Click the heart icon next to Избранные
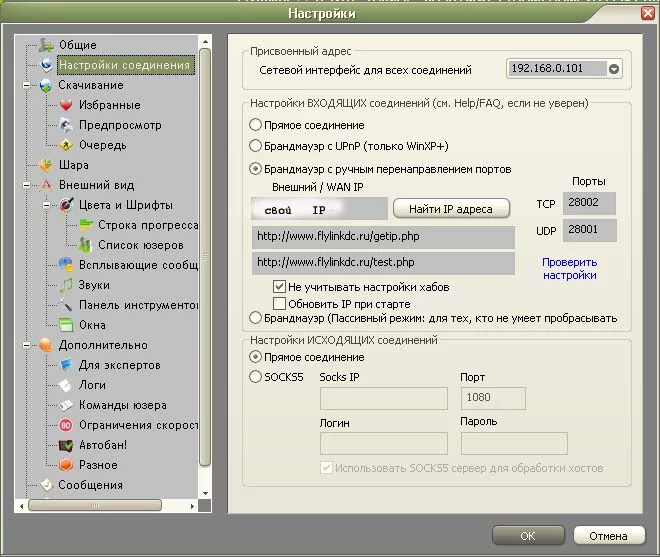This screenshot has height=557, width=660. coord(66,105)
